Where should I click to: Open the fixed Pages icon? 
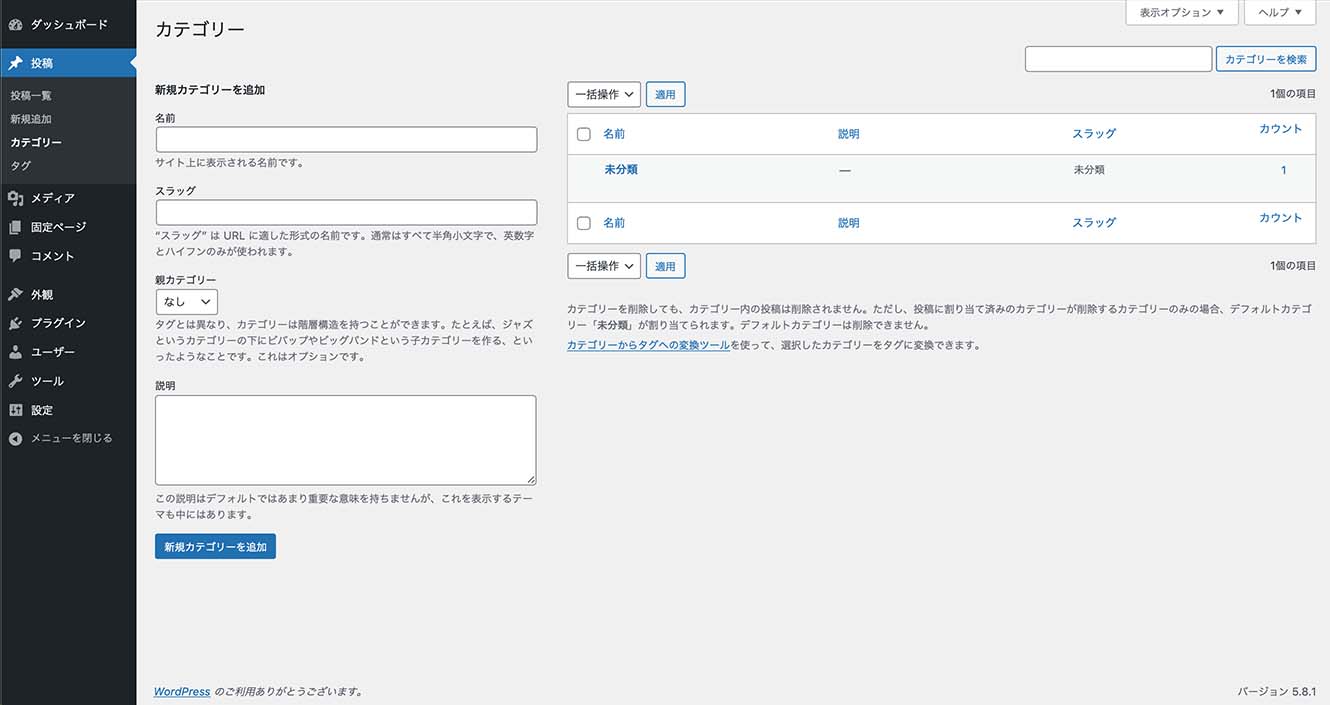pyautogui.click(x=15, y=227)
